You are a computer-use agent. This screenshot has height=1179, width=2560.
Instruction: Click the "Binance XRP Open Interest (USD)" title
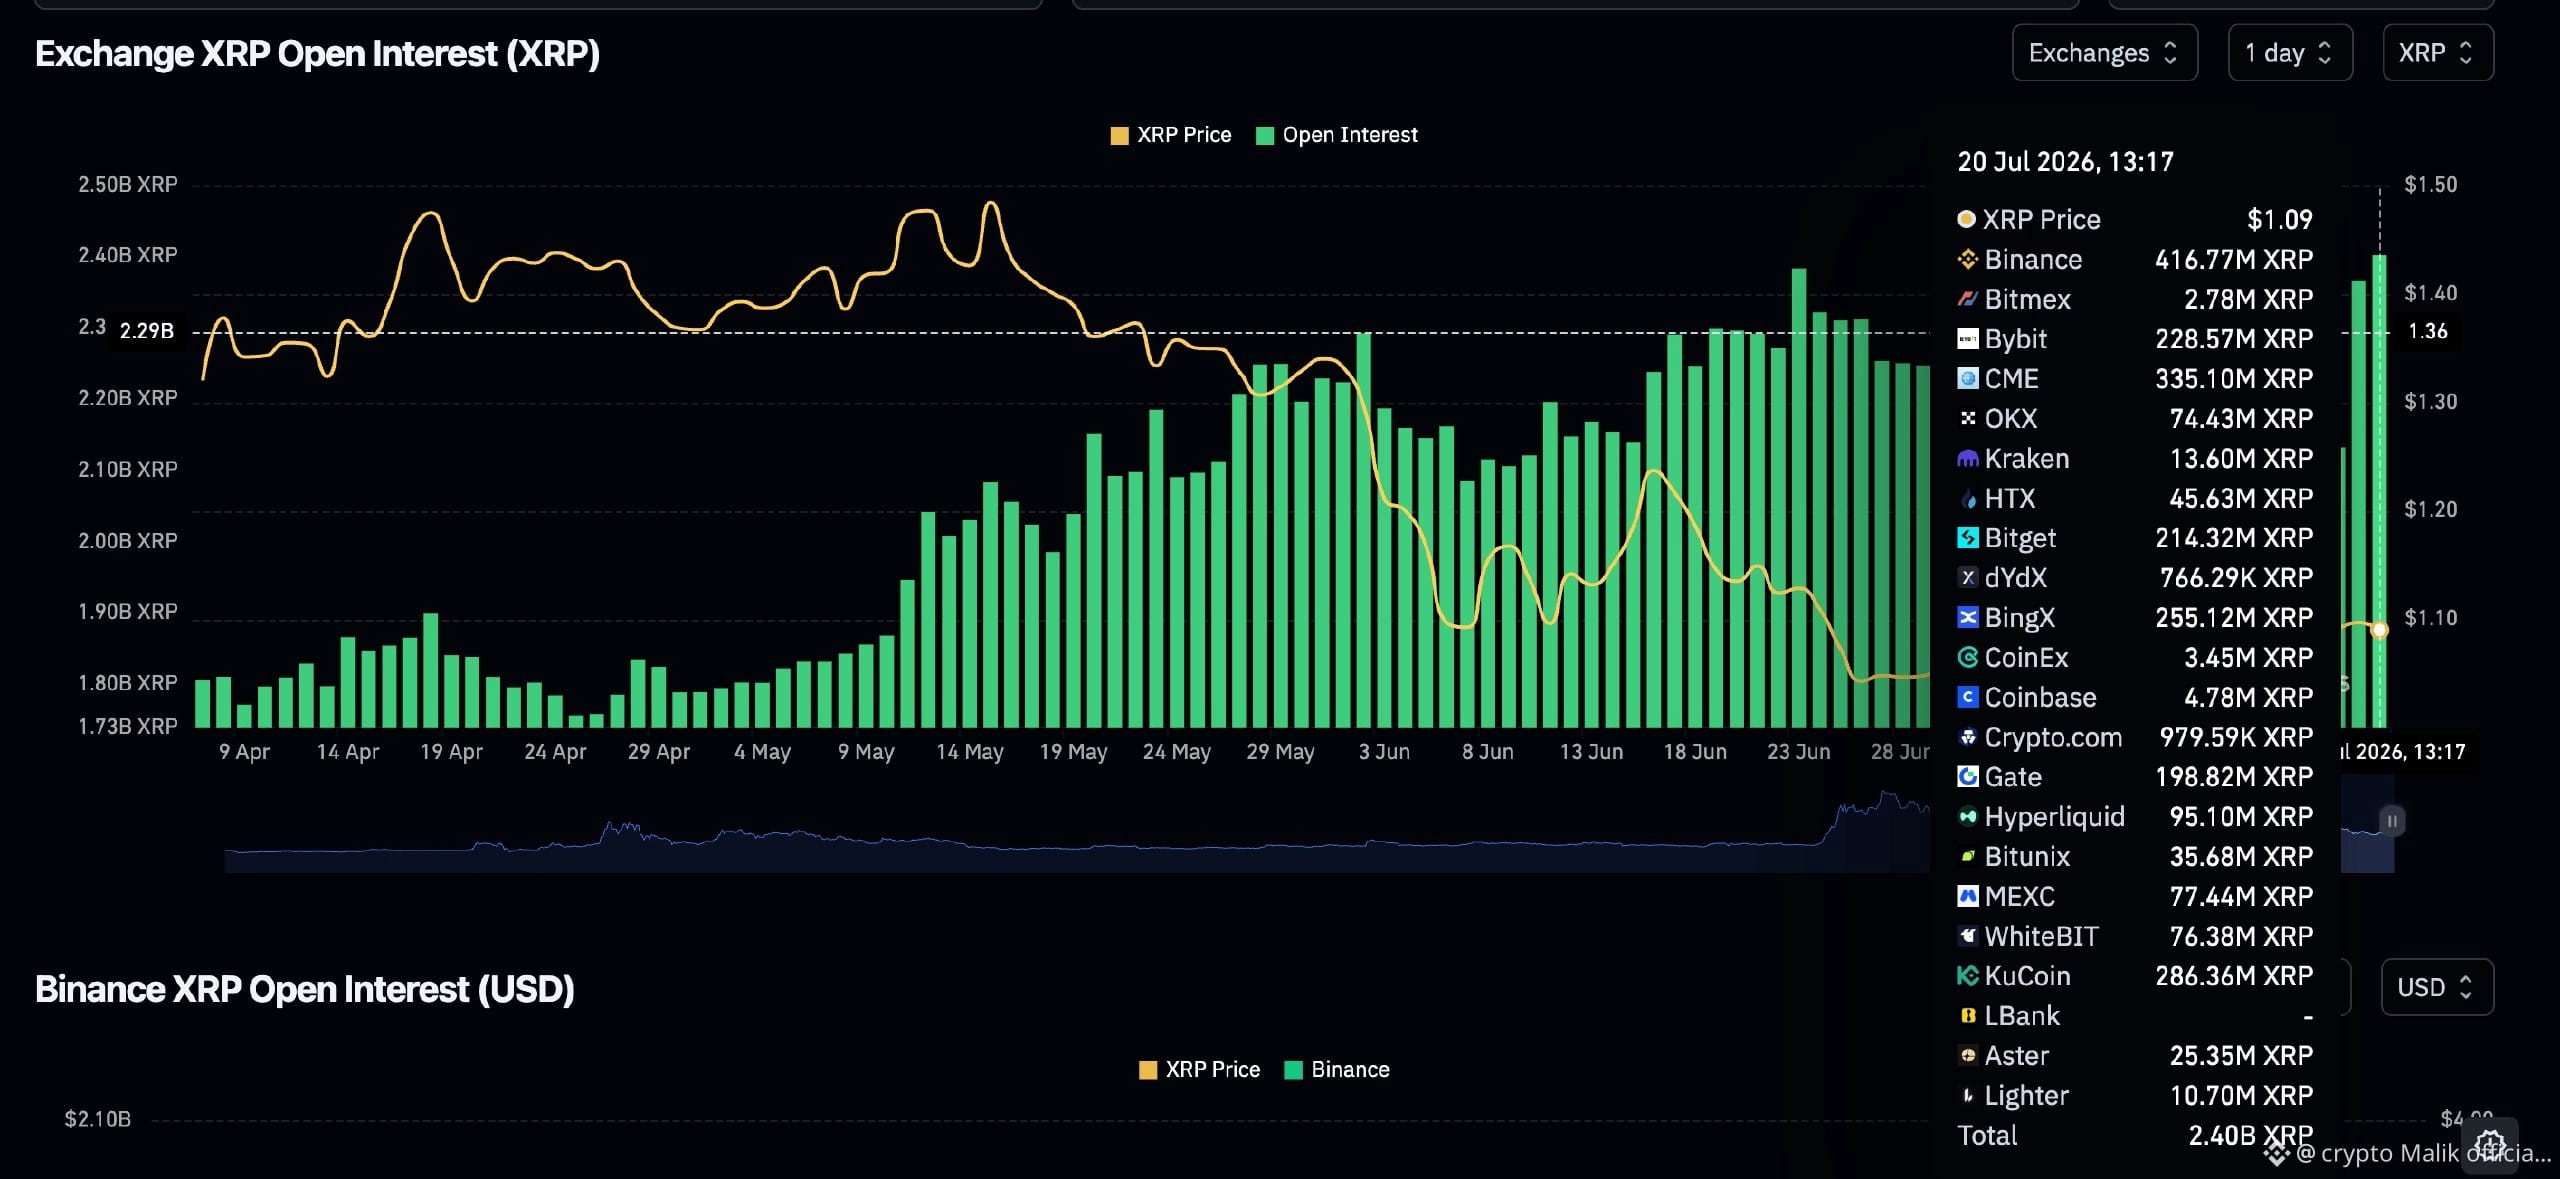305,989
